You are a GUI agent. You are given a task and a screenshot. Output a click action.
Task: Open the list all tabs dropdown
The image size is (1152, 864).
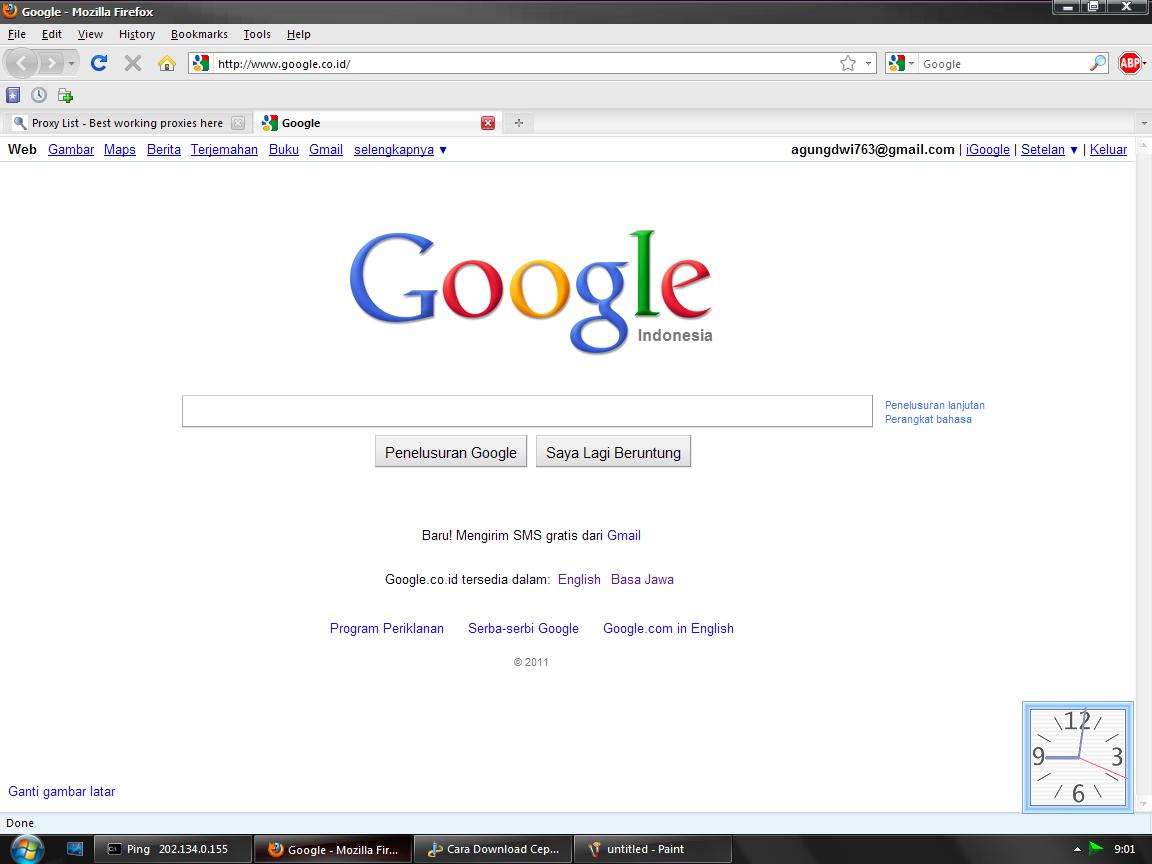(x=1143, y=123)
